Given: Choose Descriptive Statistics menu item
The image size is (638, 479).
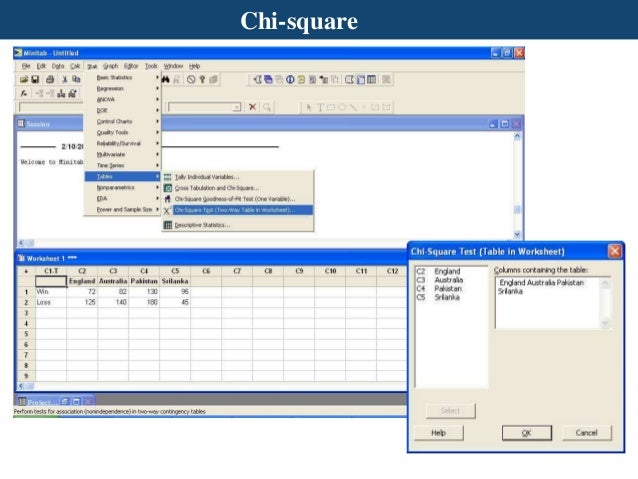Looking at the screenshot, I should [238, 225].
